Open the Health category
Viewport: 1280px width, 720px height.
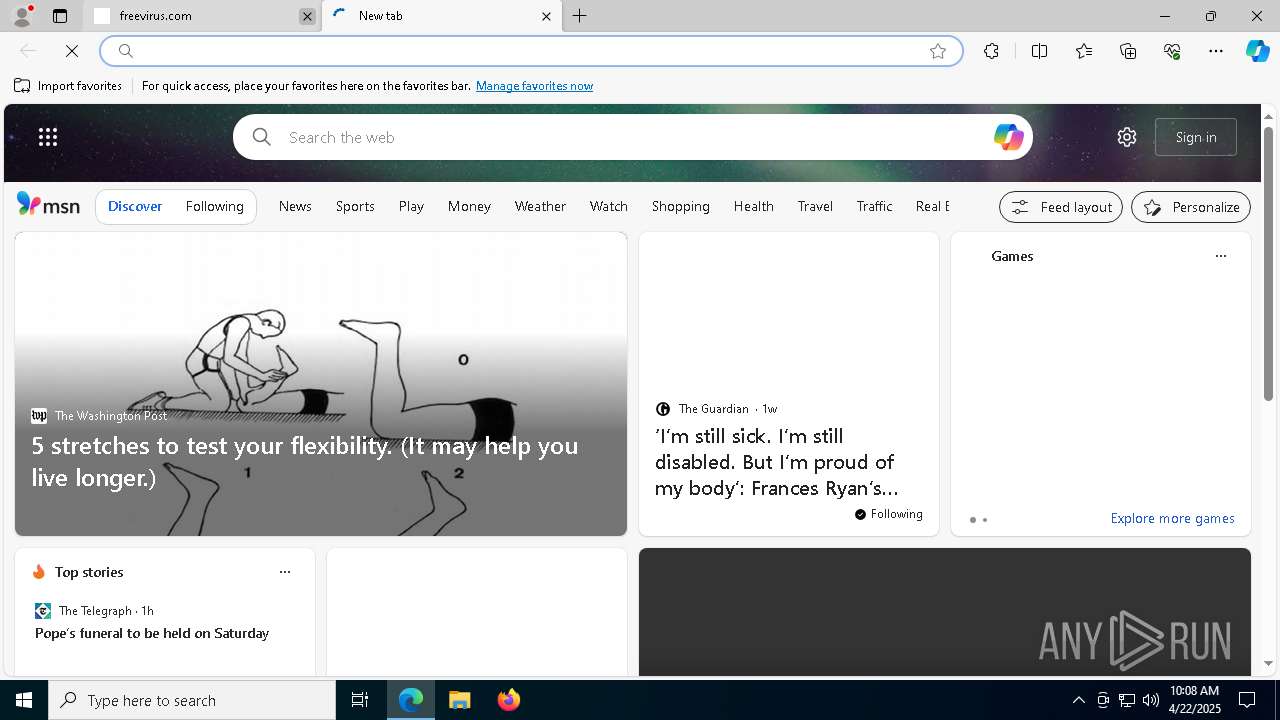(754, 206)
